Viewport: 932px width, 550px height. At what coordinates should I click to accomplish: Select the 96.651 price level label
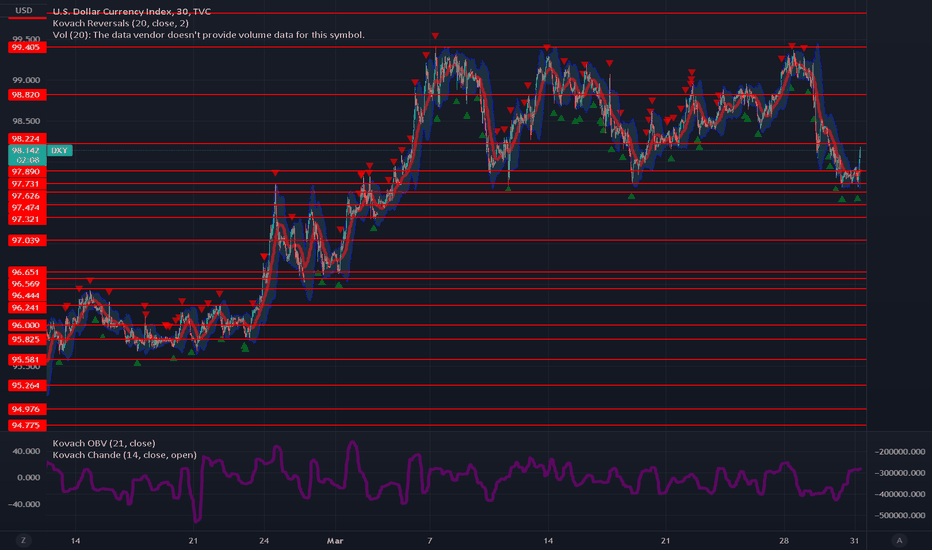click(x=27, y=272)
